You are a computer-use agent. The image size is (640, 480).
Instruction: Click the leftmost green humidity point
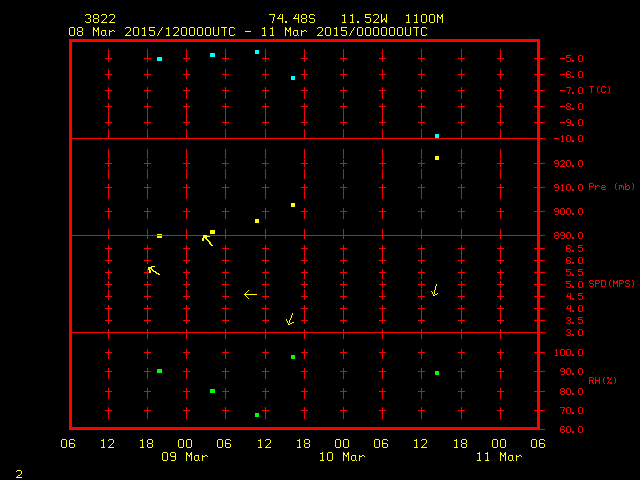pyautogui.click(x=159, y=371)
